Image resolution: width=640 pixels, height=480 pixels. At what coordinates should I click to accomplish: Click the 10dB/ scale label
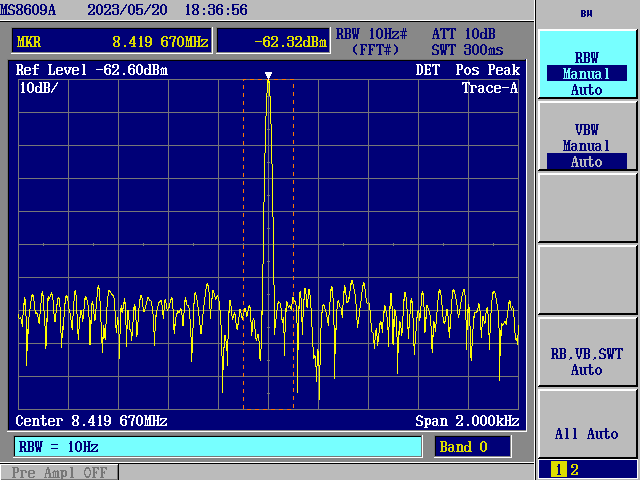coord(39,87)
